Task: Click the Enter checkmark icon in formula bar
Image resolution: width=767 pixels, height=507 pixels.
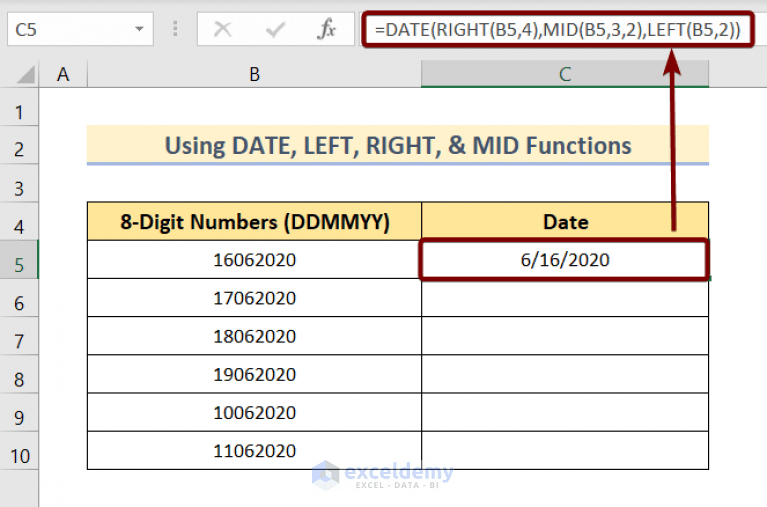Action: coord(275,30)
